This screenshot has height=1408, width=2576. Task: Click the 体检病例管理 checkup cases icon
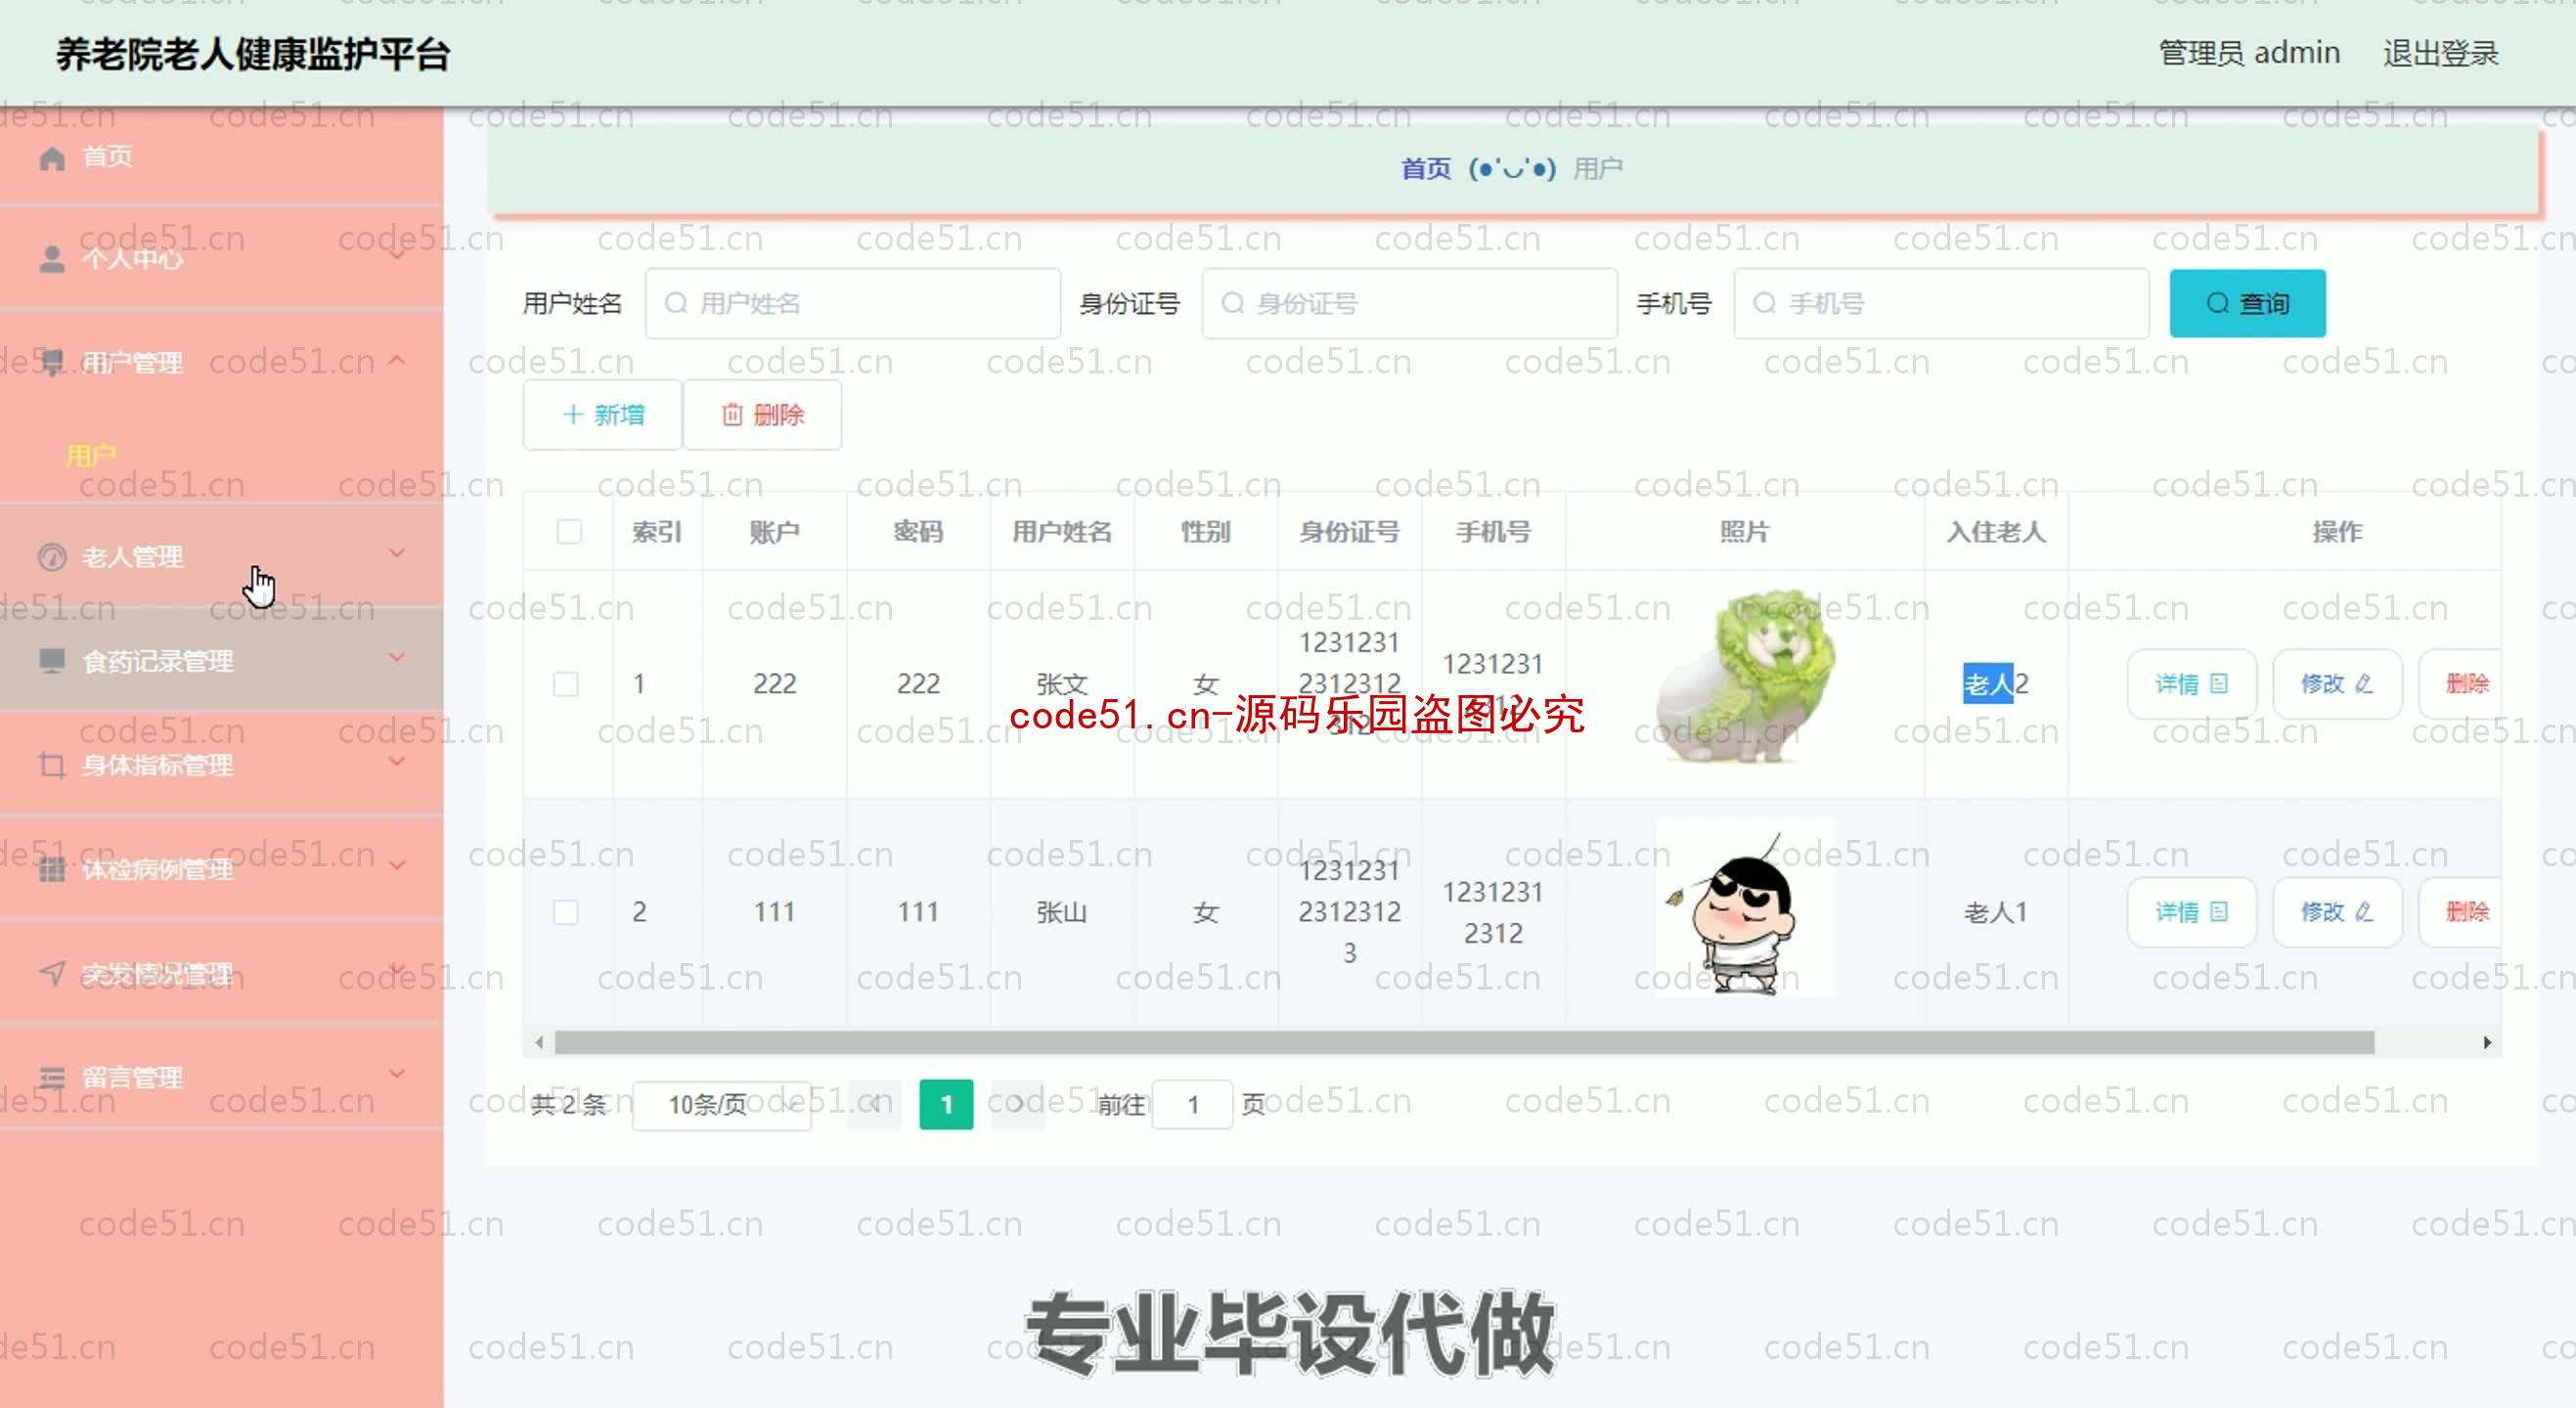click(x=52, y=867)
